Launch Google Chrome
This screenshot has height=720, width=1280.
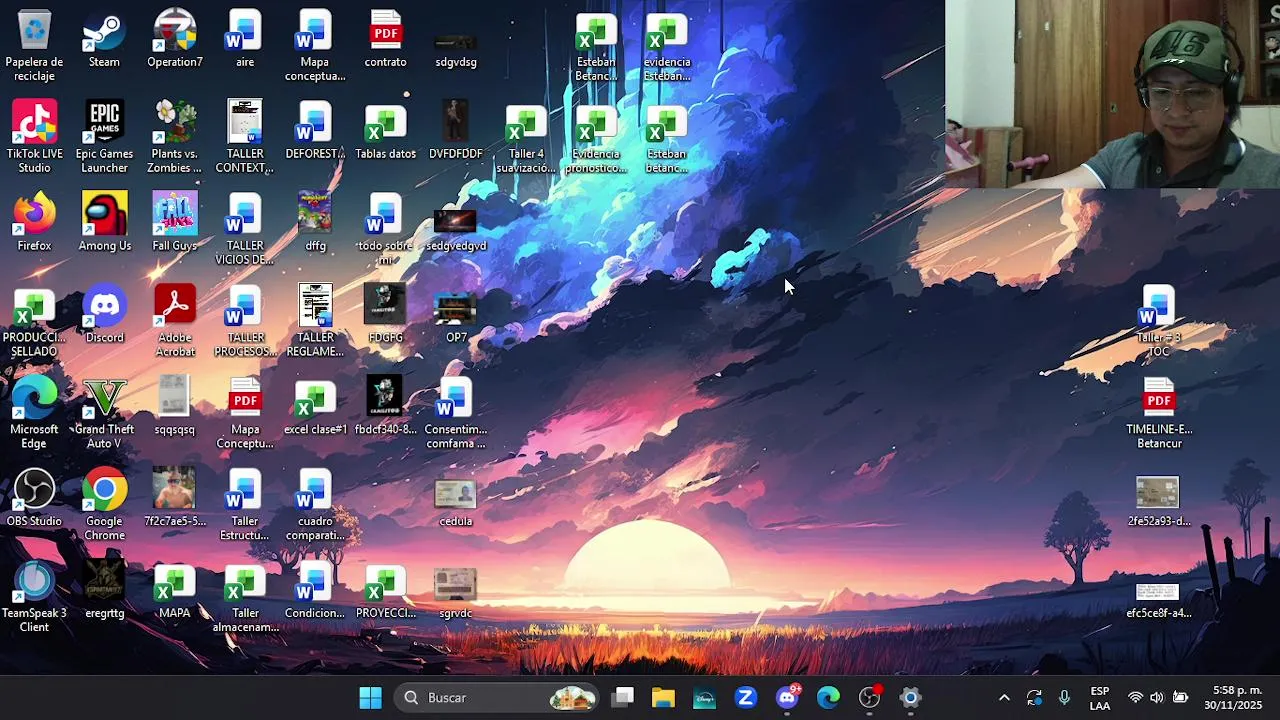coord(104,505)
